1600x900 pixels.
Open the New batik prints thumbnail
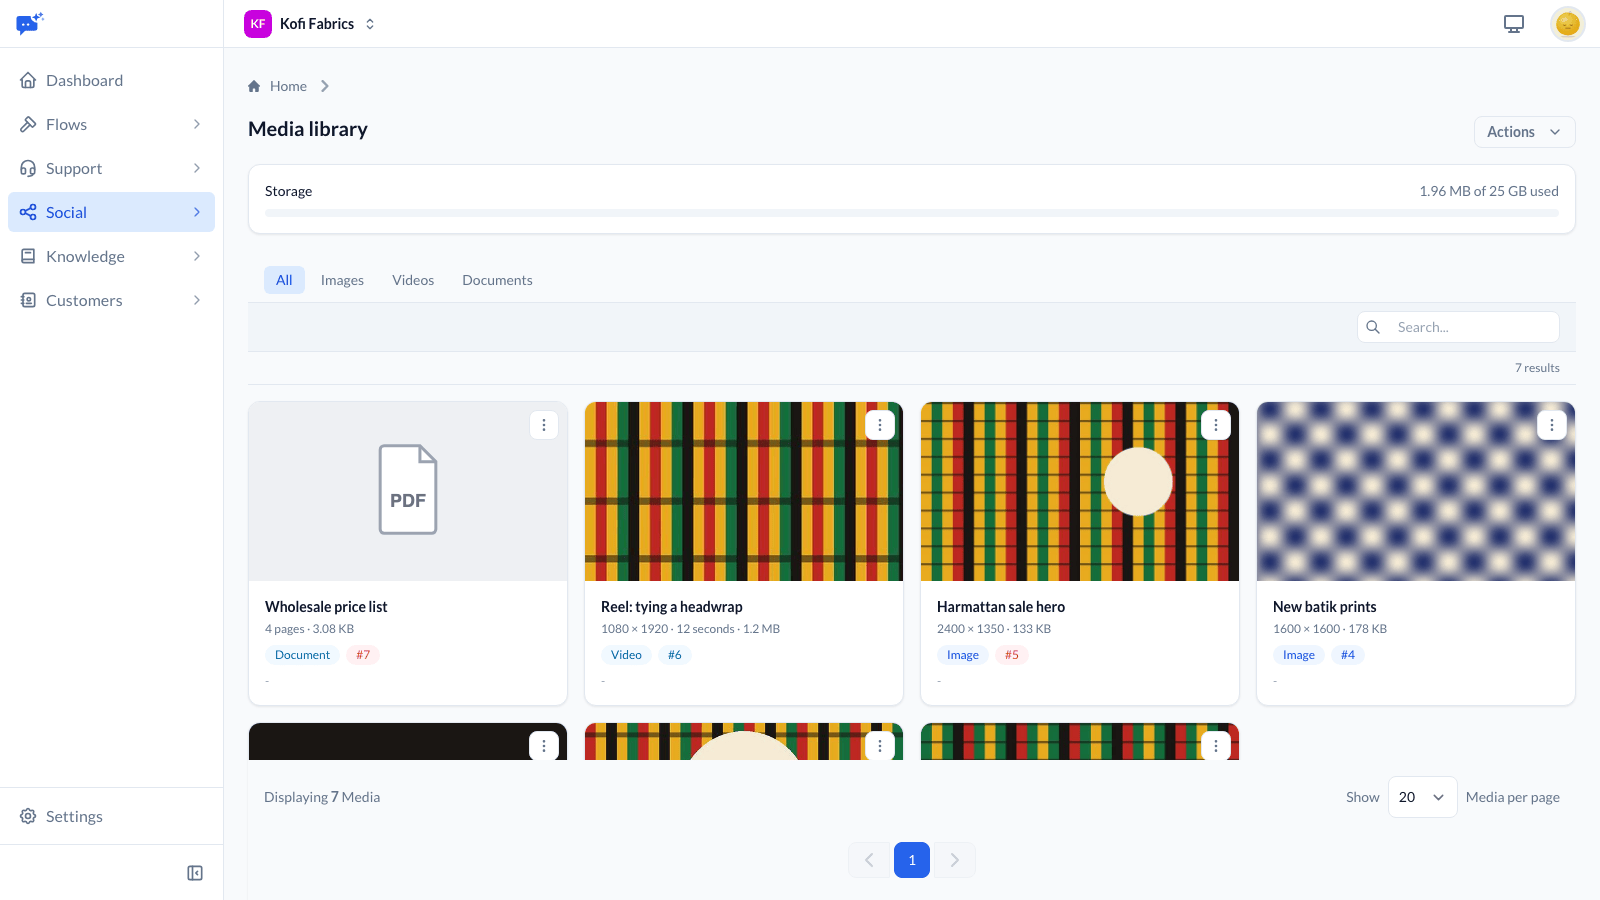(x=1416, y=491)
